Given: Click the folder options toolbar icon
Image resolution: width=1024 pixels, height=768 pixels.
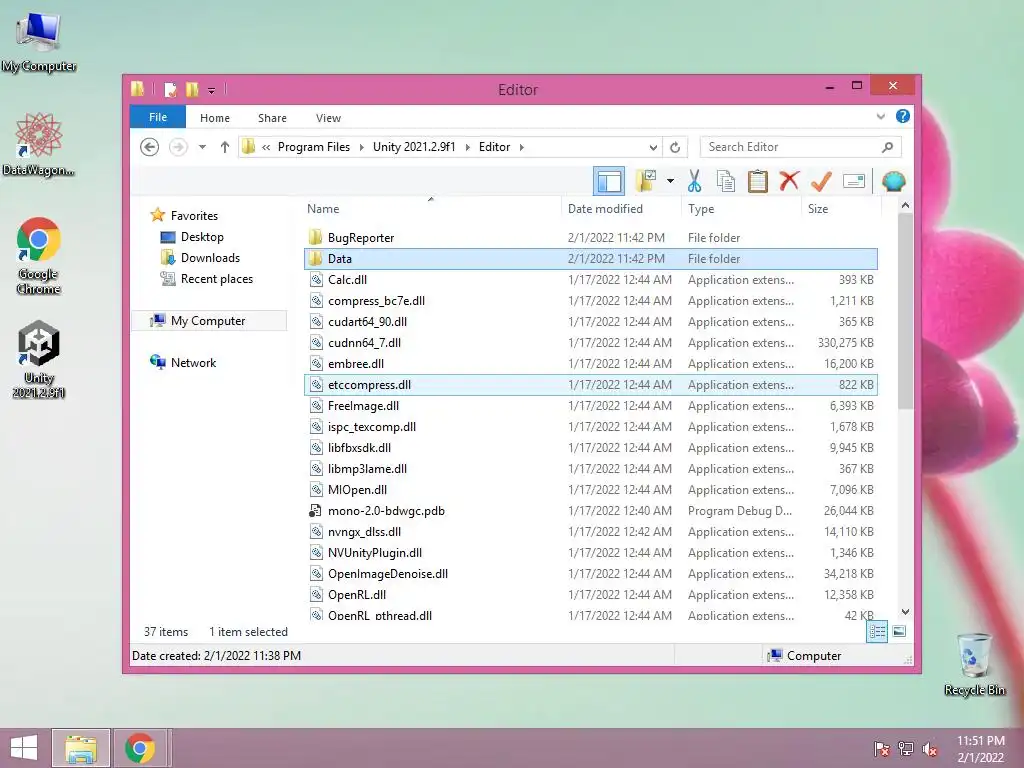Looking at the screenshot, I should click(x=645, y=181).
